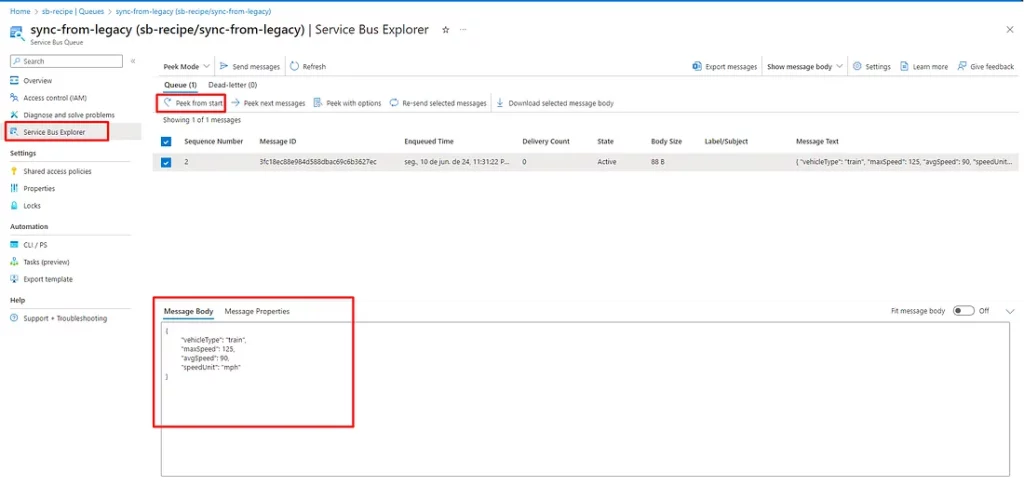This screenshot has width=1024, height=486.
Task: Click Peek with options
Action: [x=347, y=103]
